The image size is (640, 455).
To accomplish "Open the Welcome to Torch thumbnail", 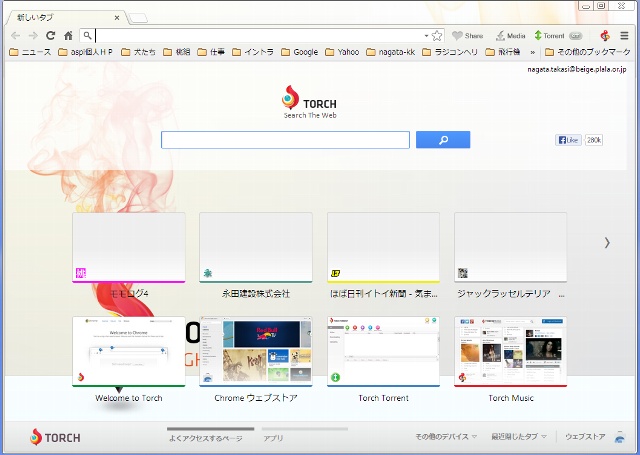I will [x=129, y=352].
